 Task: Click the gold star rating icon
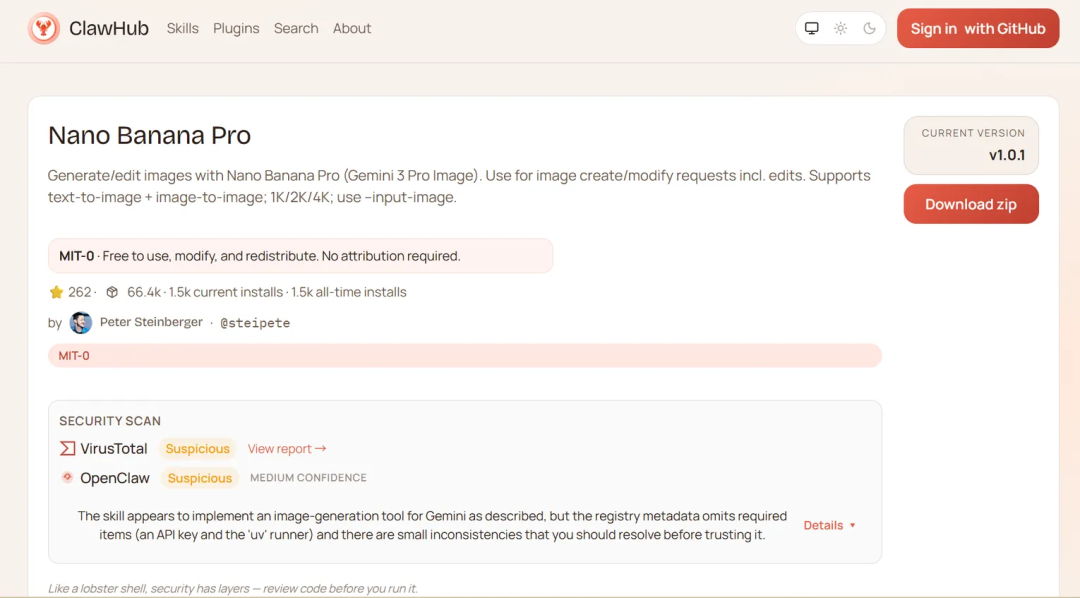[56, 292]
